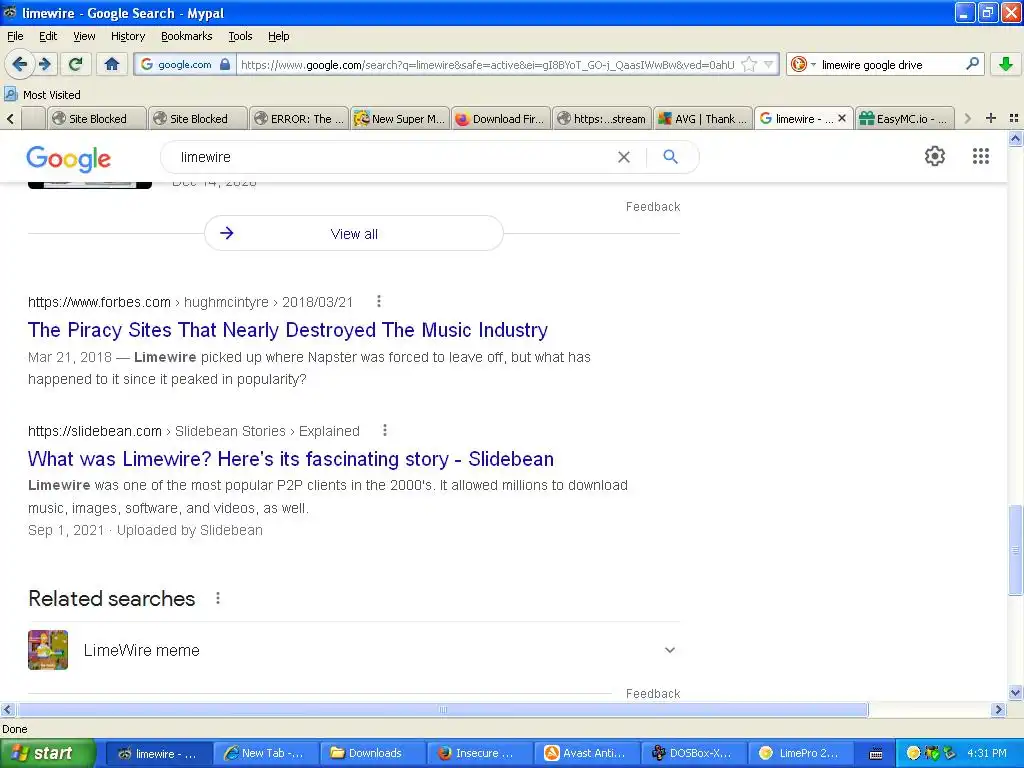This screenshot has width=1024, height=768.
Task: Switch to New Tab taskbar window
Action: click(266, 753)
